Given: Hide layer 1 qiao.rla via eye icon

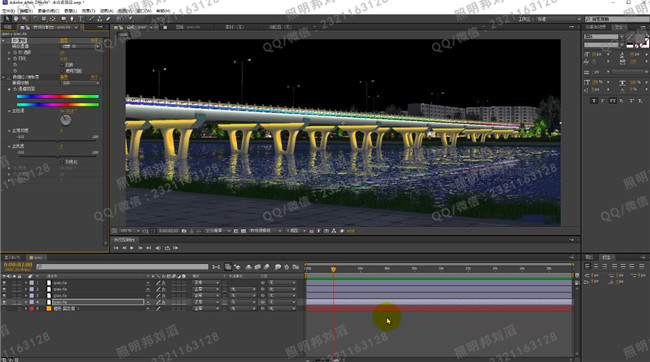Looking at the screenshot, I should point(5,283).
